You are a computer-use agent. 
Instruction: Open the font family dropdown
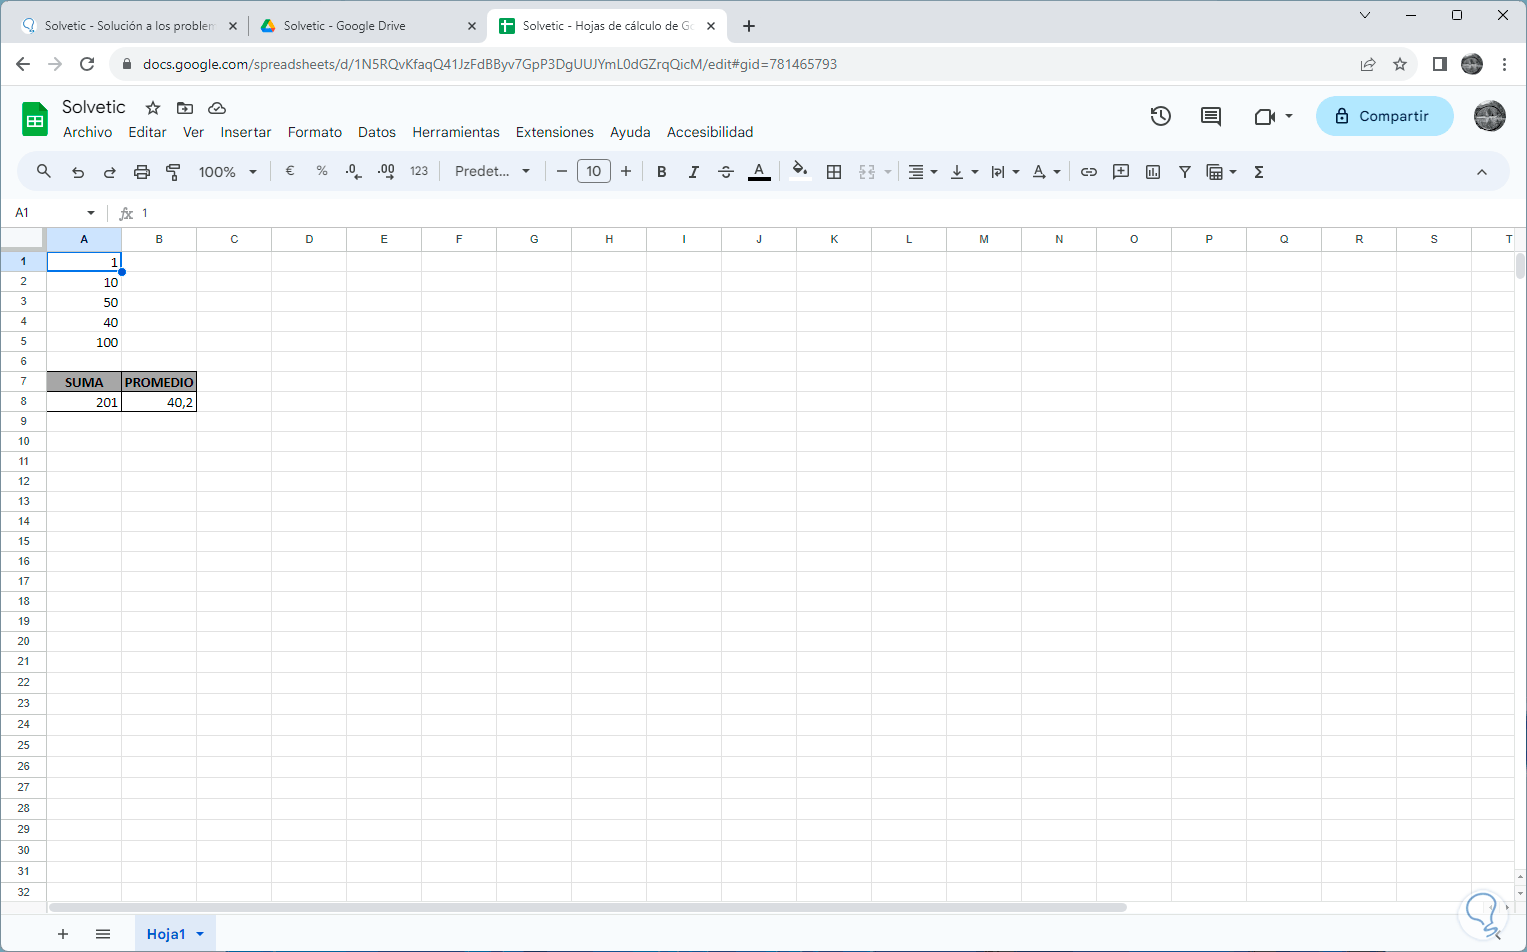pyautogui.click(x=490, y=171)
